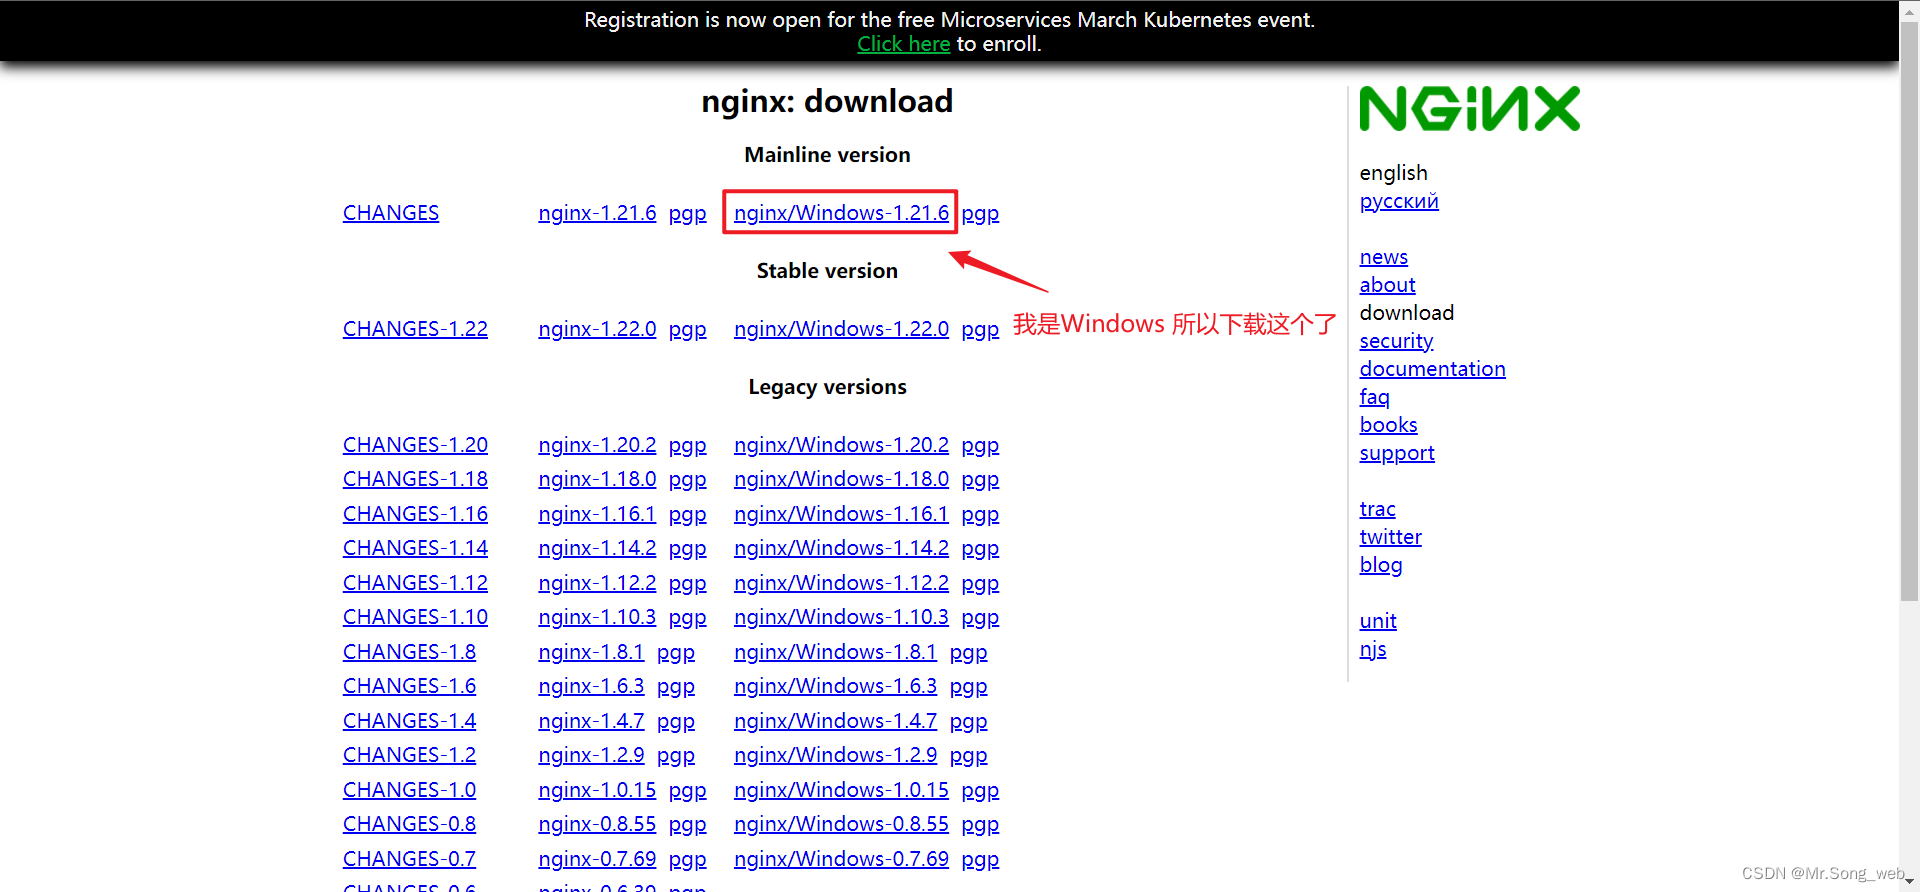Viewport: 1920px width, 892px height.
Task: Download nginx-0.7.69 source
Action: [x=597, y=859]
